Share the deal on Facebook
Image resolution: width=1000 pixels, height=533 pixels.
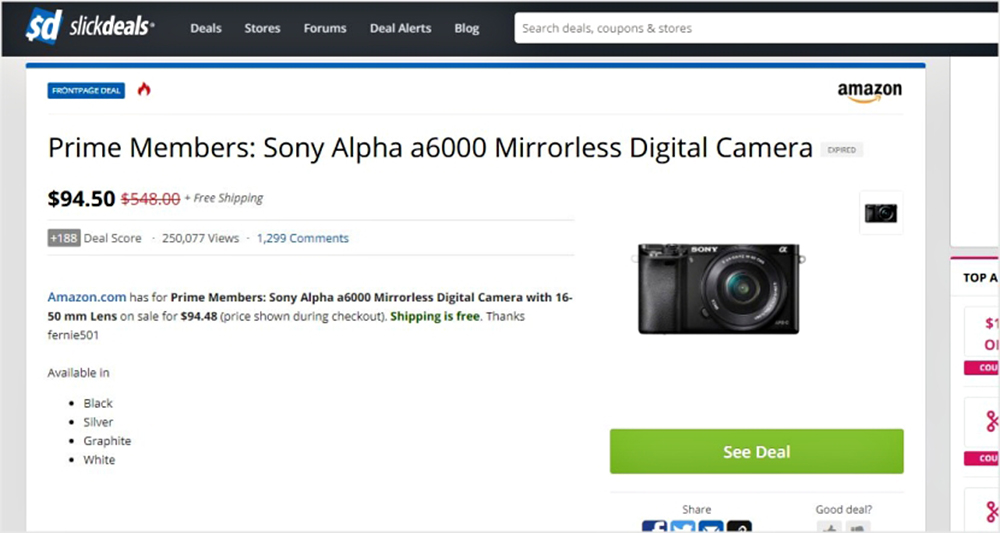click(x=654, y=527)
